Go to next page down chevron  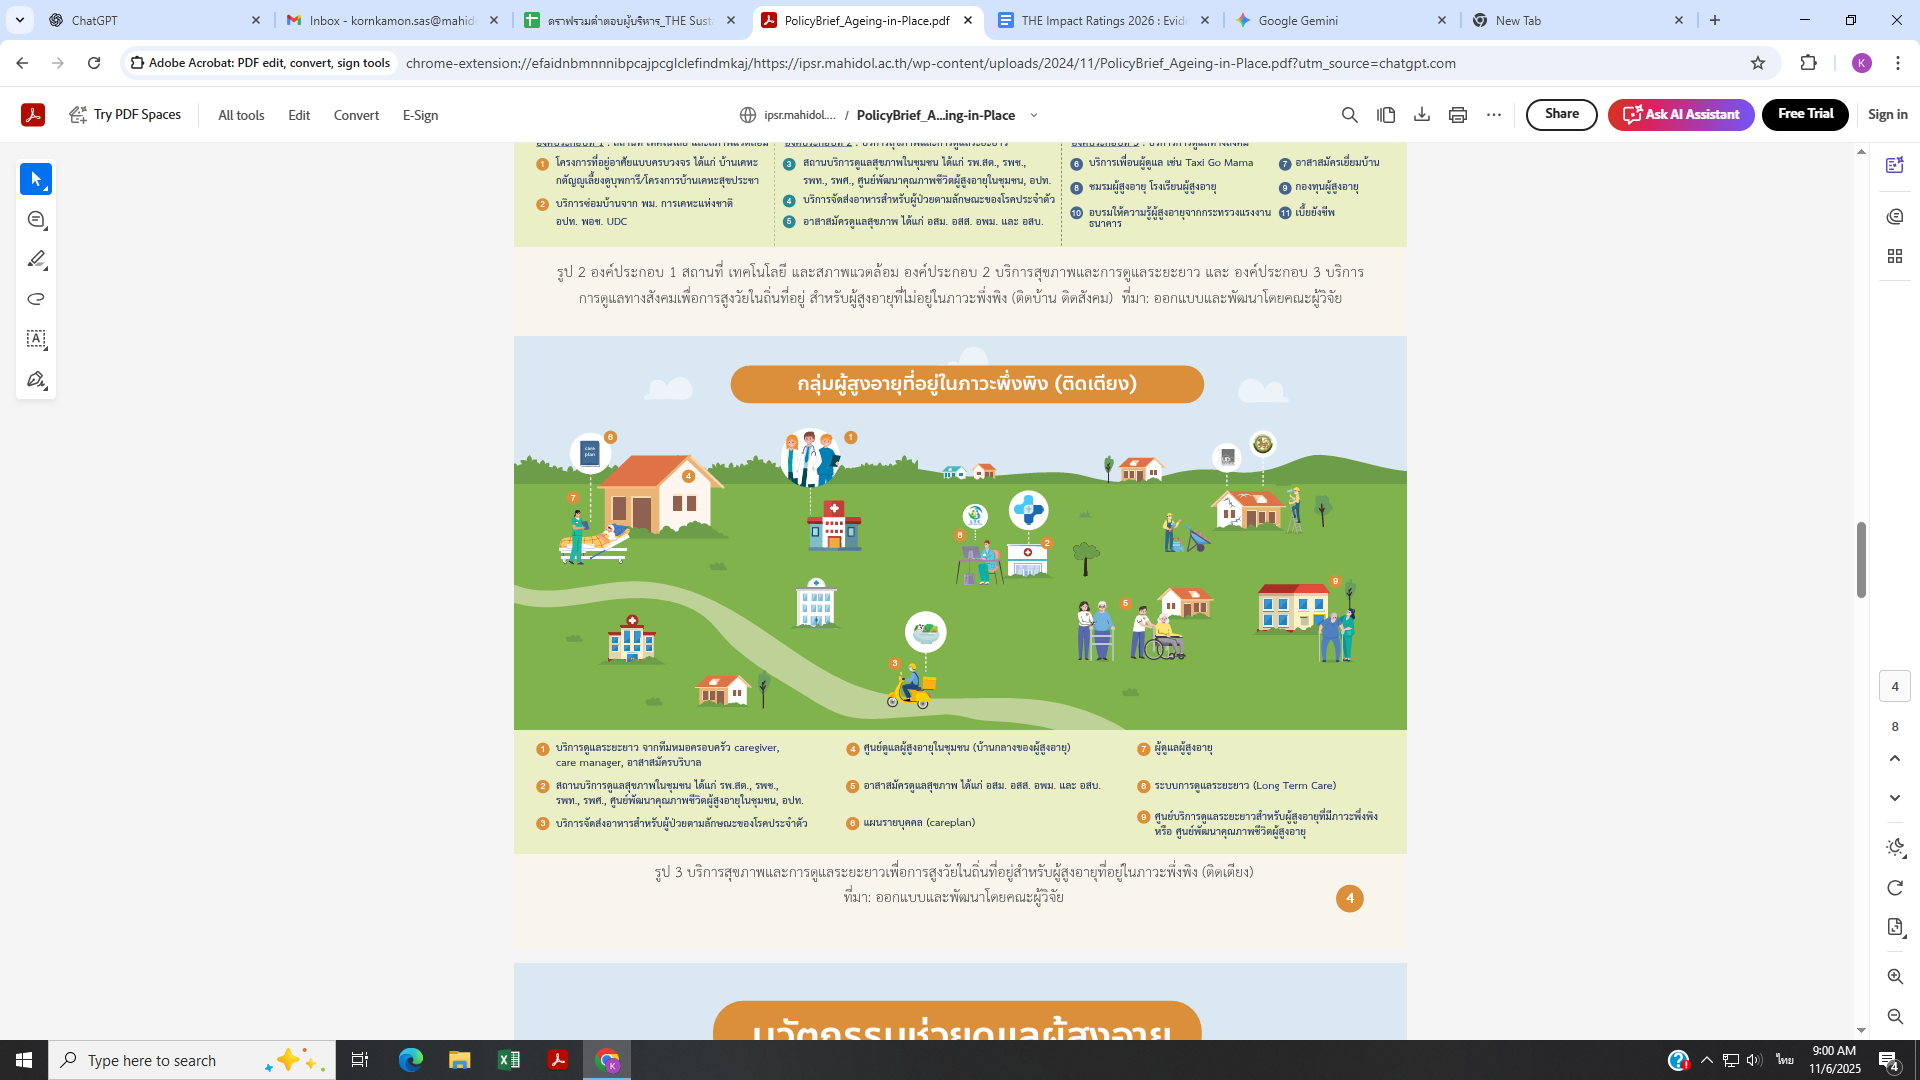pos(1894,798)
